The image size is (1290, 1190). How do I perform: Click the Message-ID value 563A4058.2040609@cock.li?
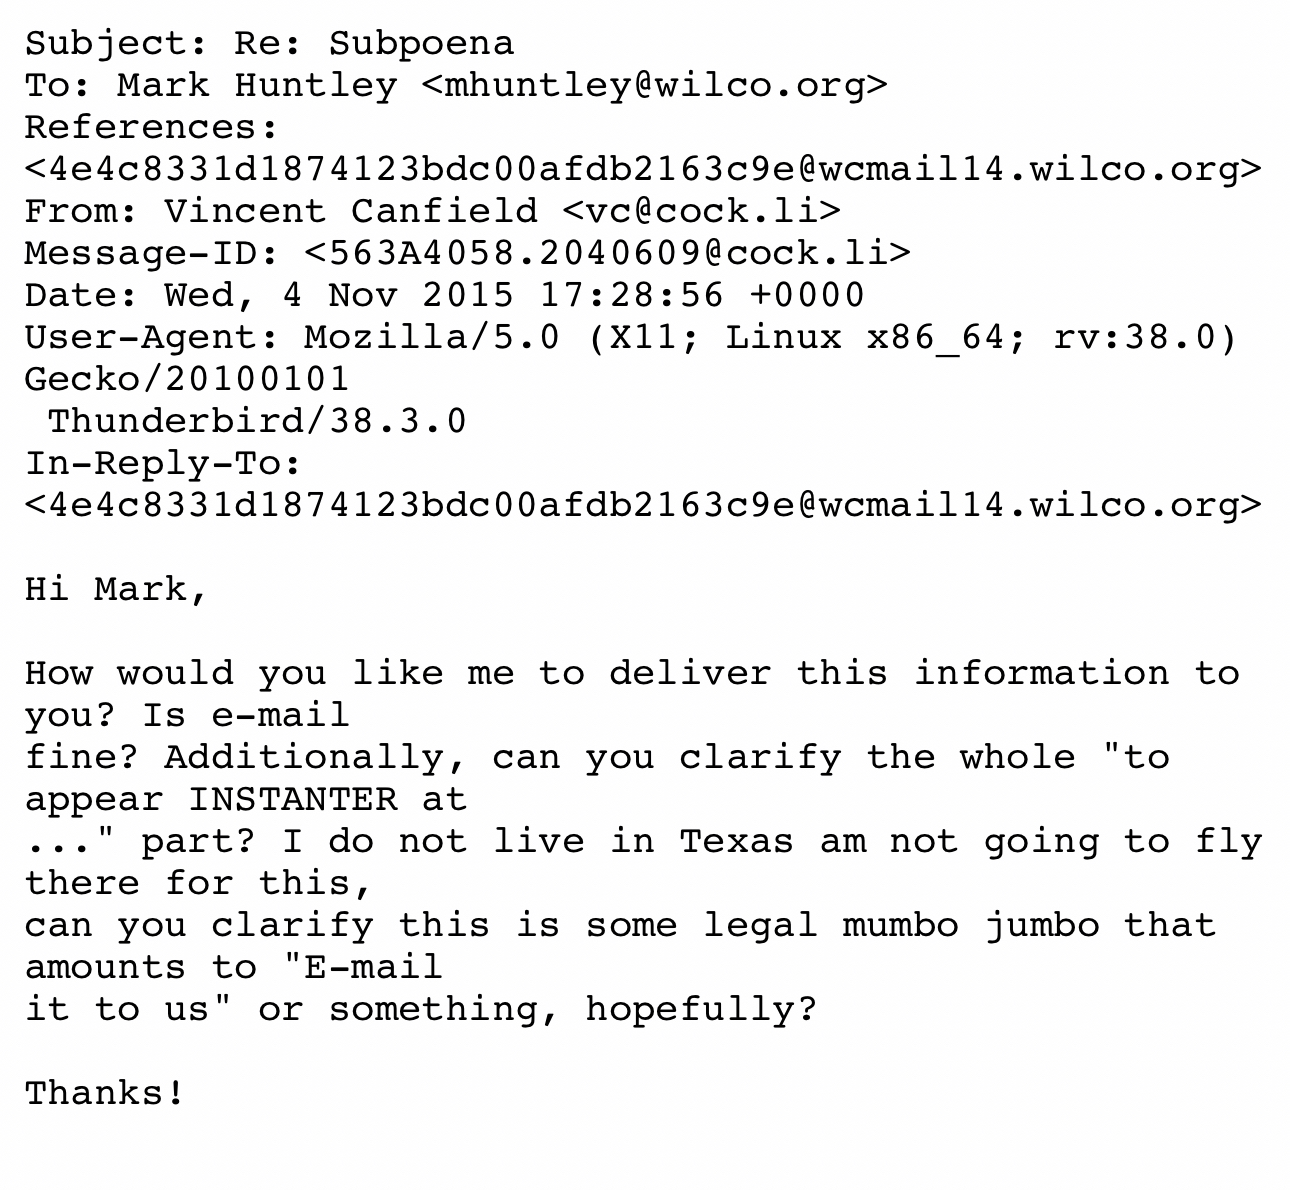click(607, 253)
